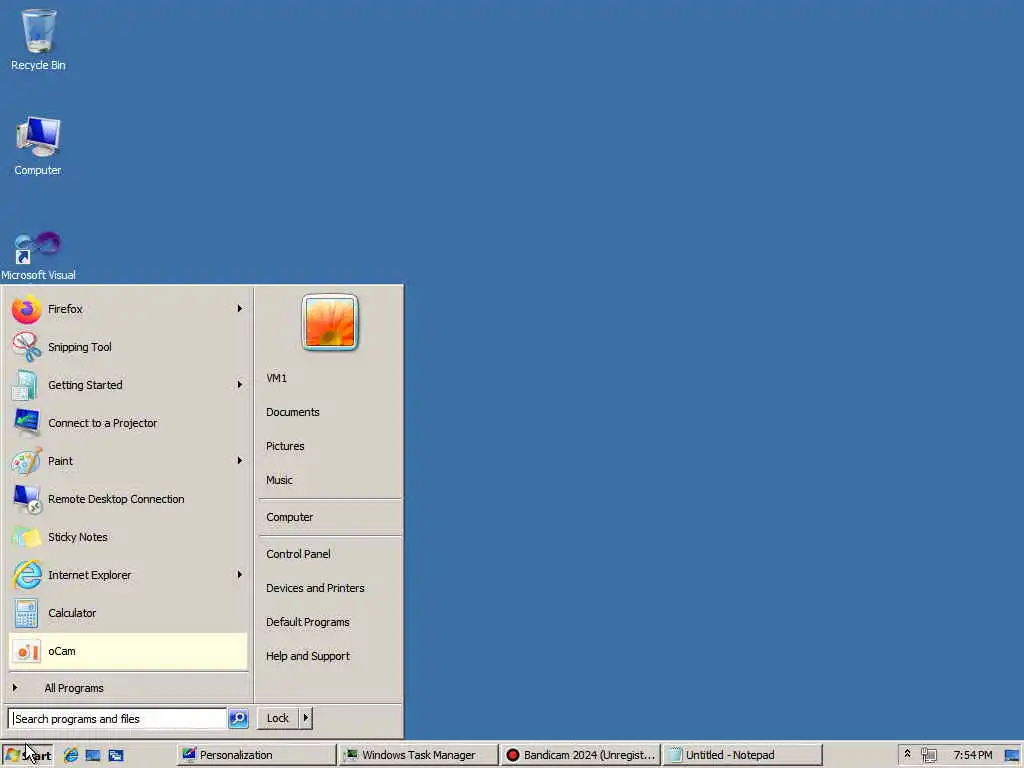Open the Calculator icon

[x=26, y=613]
